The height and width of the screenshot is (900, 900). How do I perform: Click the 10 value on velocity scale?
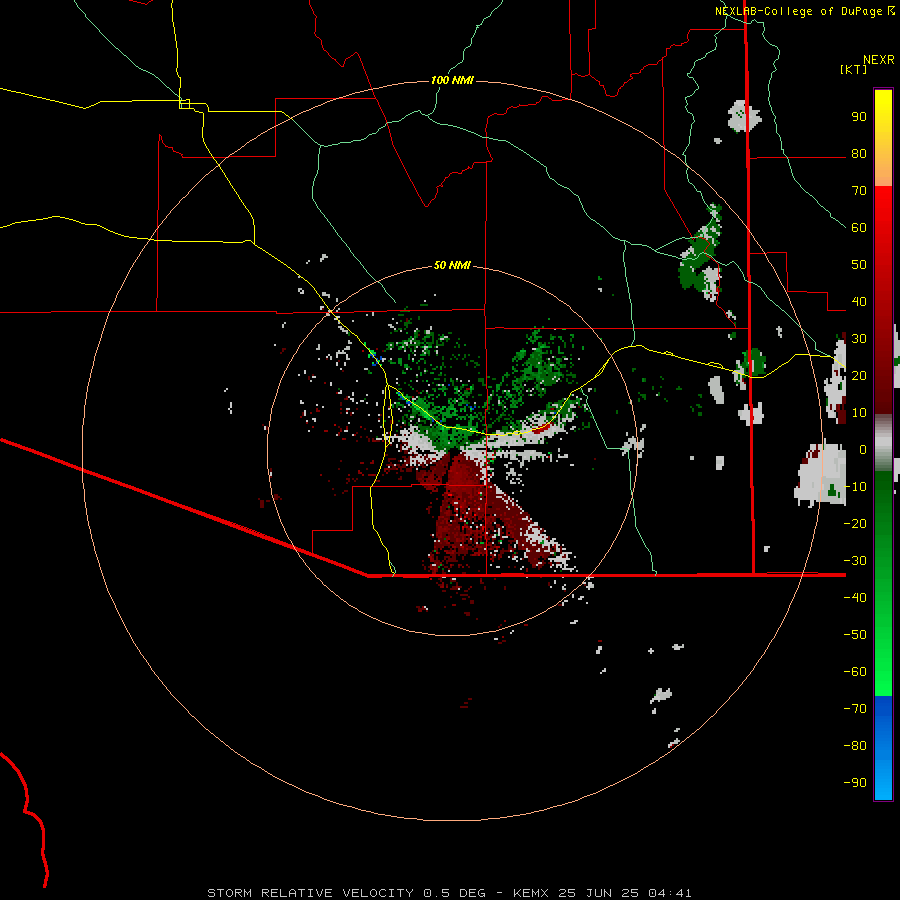859,413
